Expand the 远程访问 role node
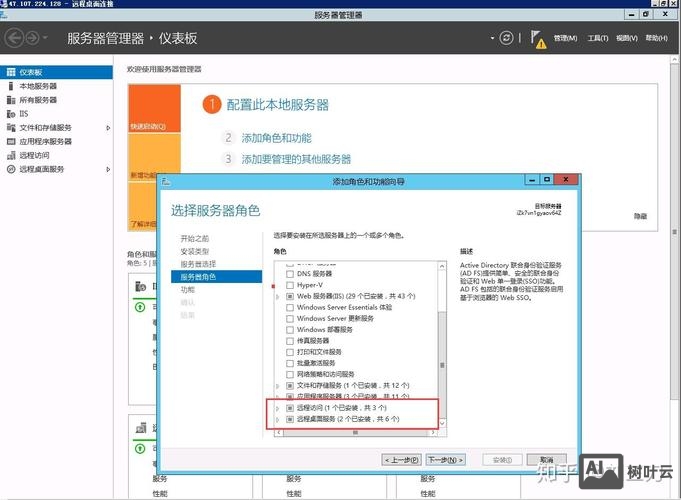681x500 pixels. 278,408
